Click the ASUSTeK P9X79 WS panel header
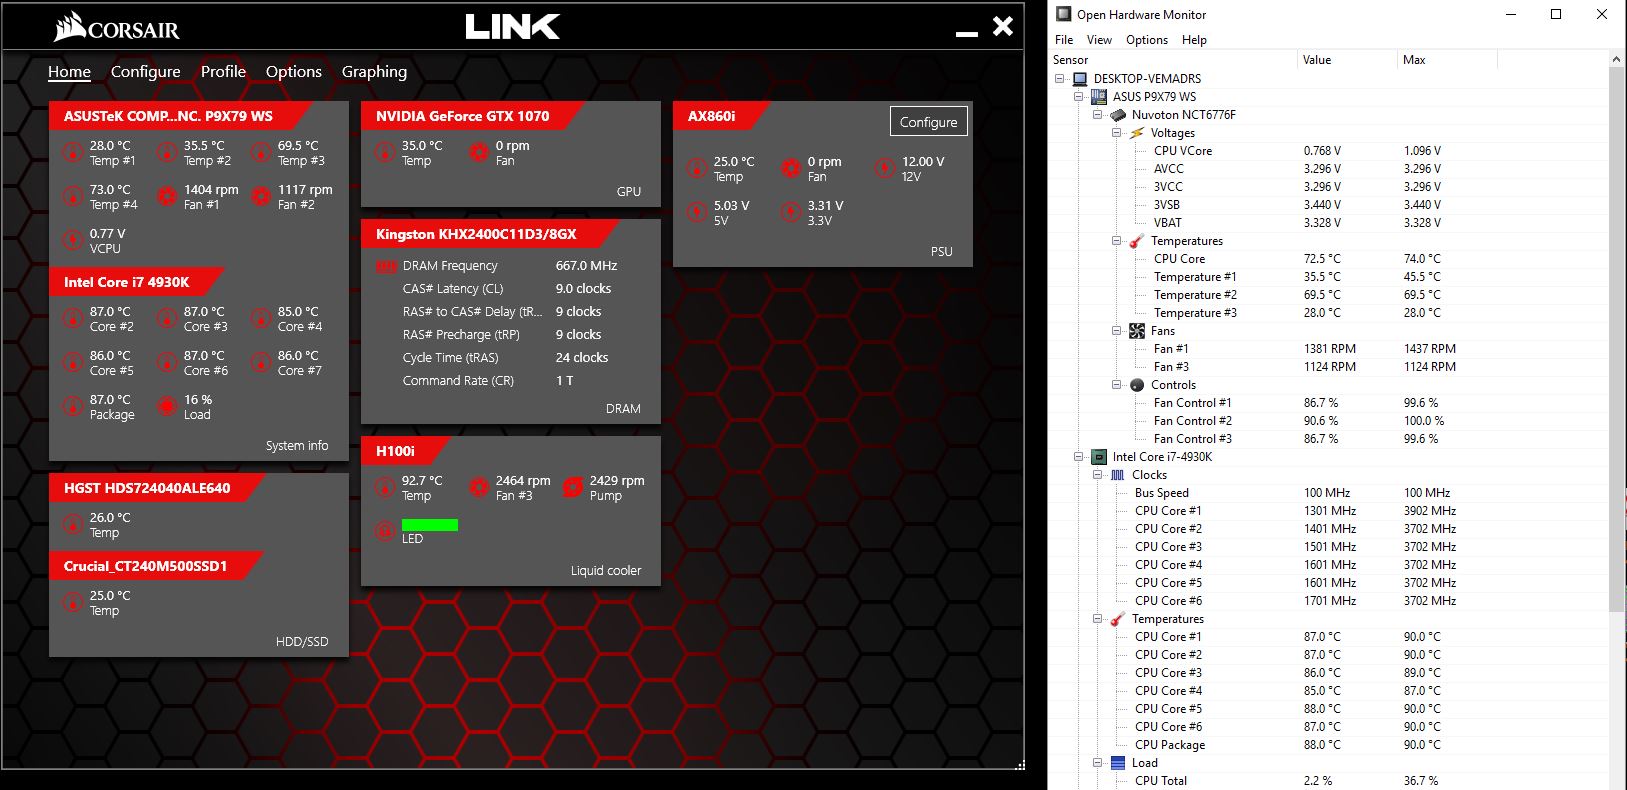Viewport: 1627px width, 790px height. coord(180,116)
